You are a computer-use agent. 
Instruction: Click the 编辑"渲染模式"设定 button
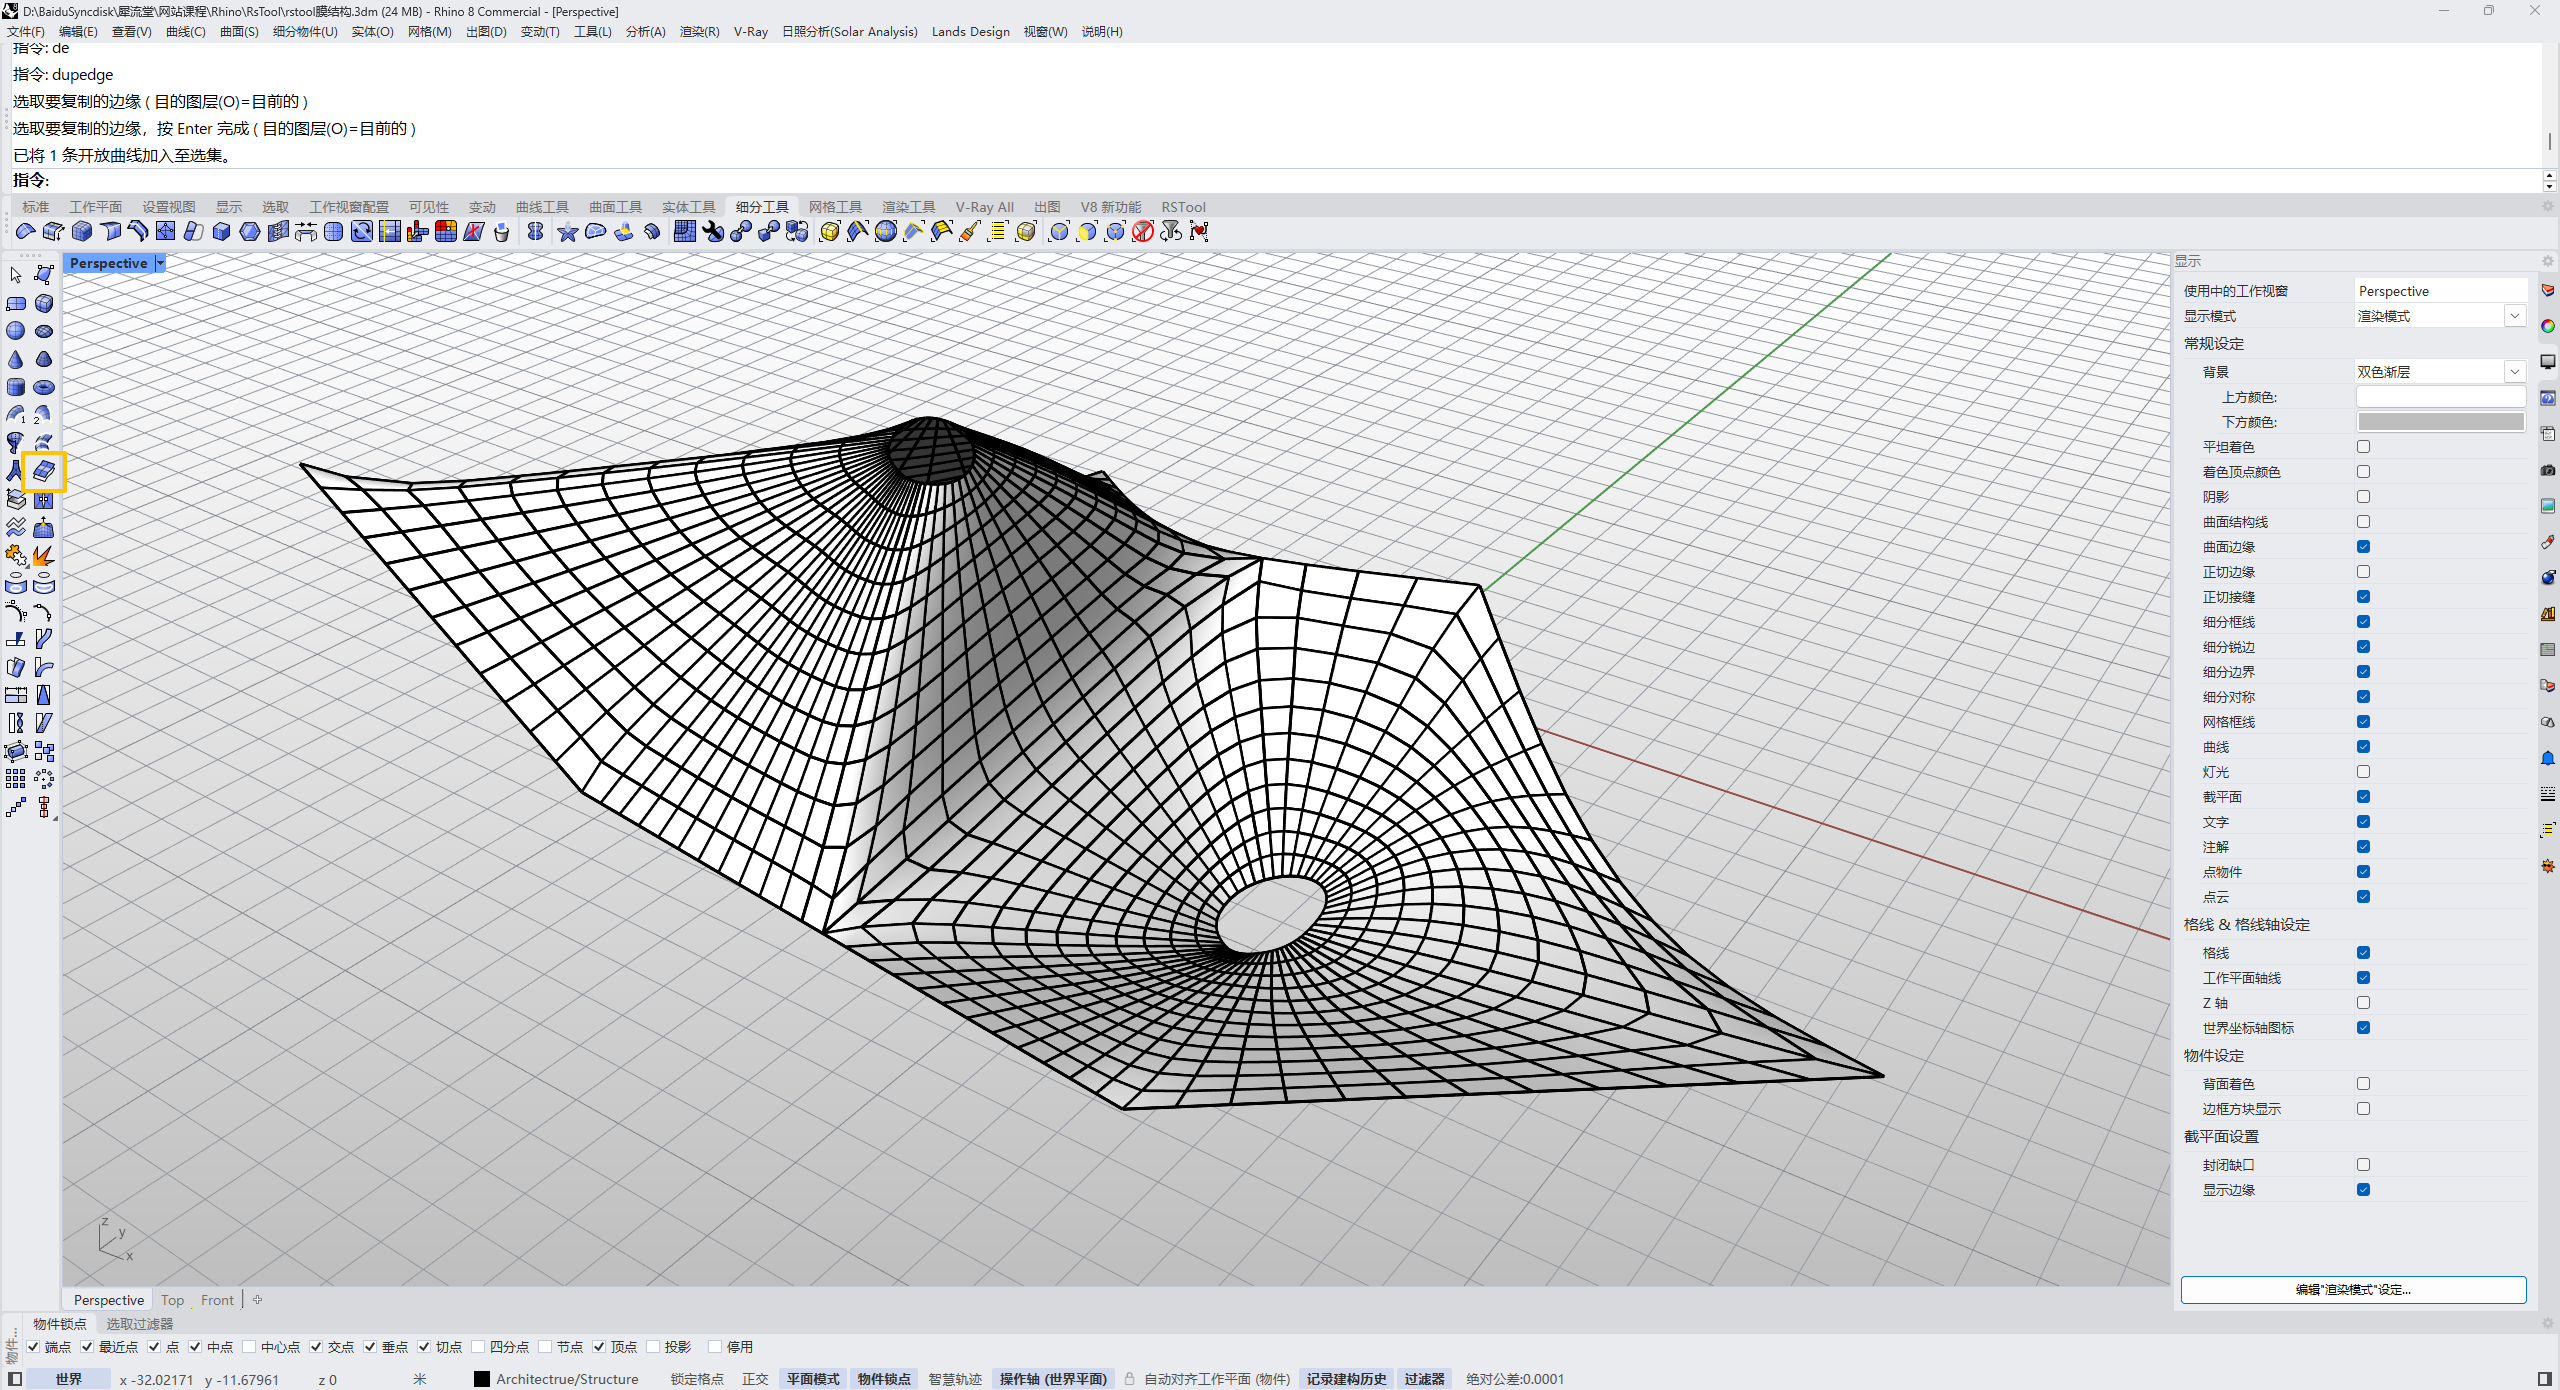click(2353, 1290)
